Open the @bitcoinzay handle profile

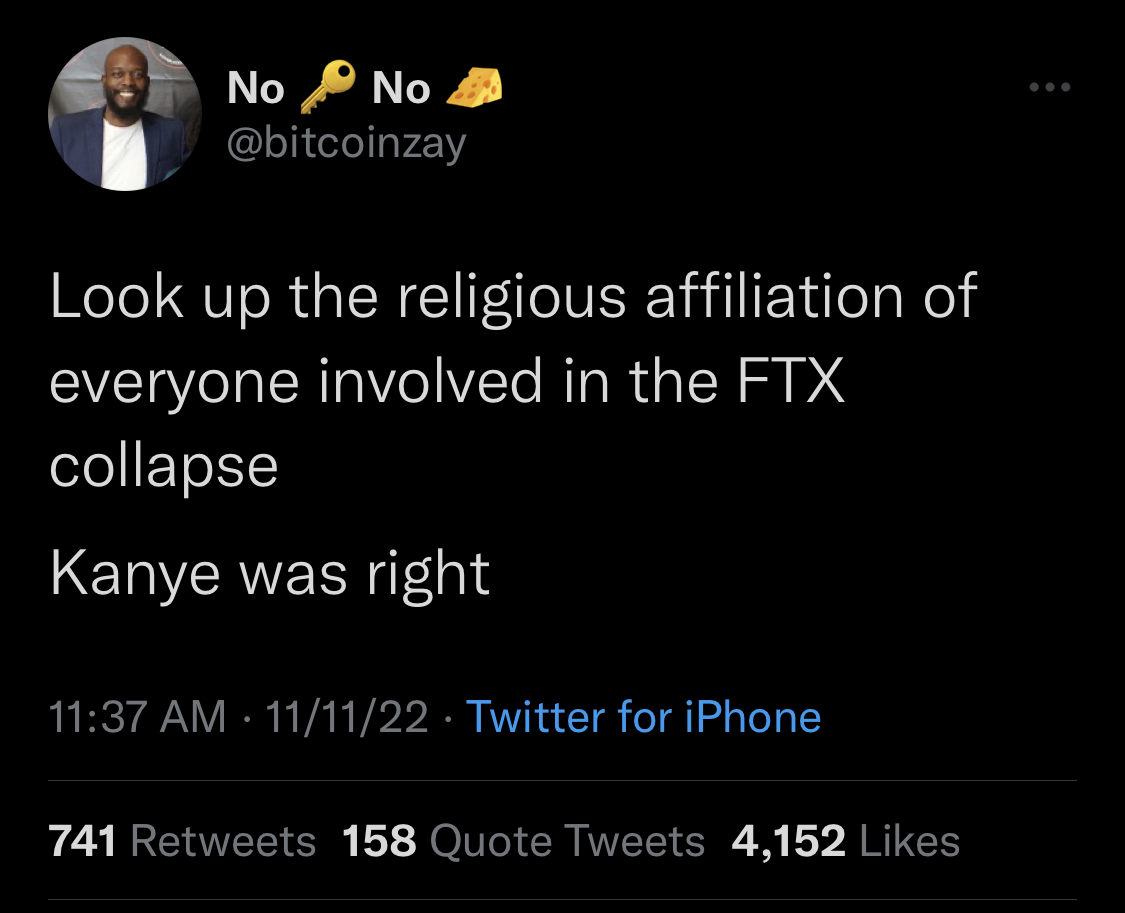(x=346, y=144)
